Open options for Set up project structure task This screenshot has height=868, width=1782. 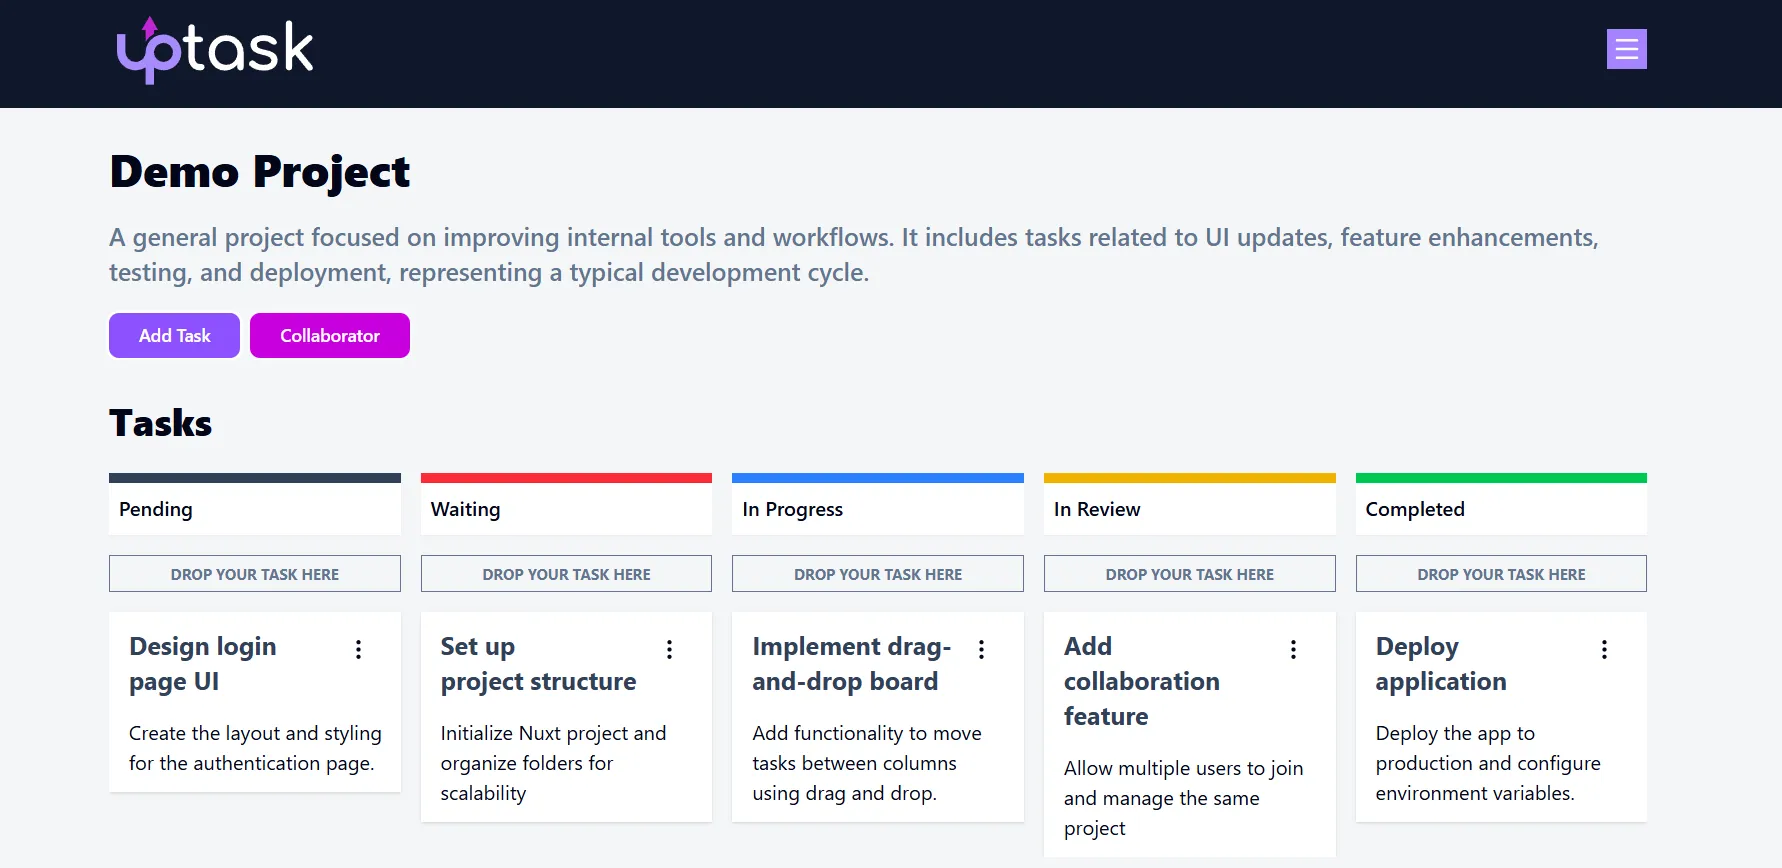[669, 649]
